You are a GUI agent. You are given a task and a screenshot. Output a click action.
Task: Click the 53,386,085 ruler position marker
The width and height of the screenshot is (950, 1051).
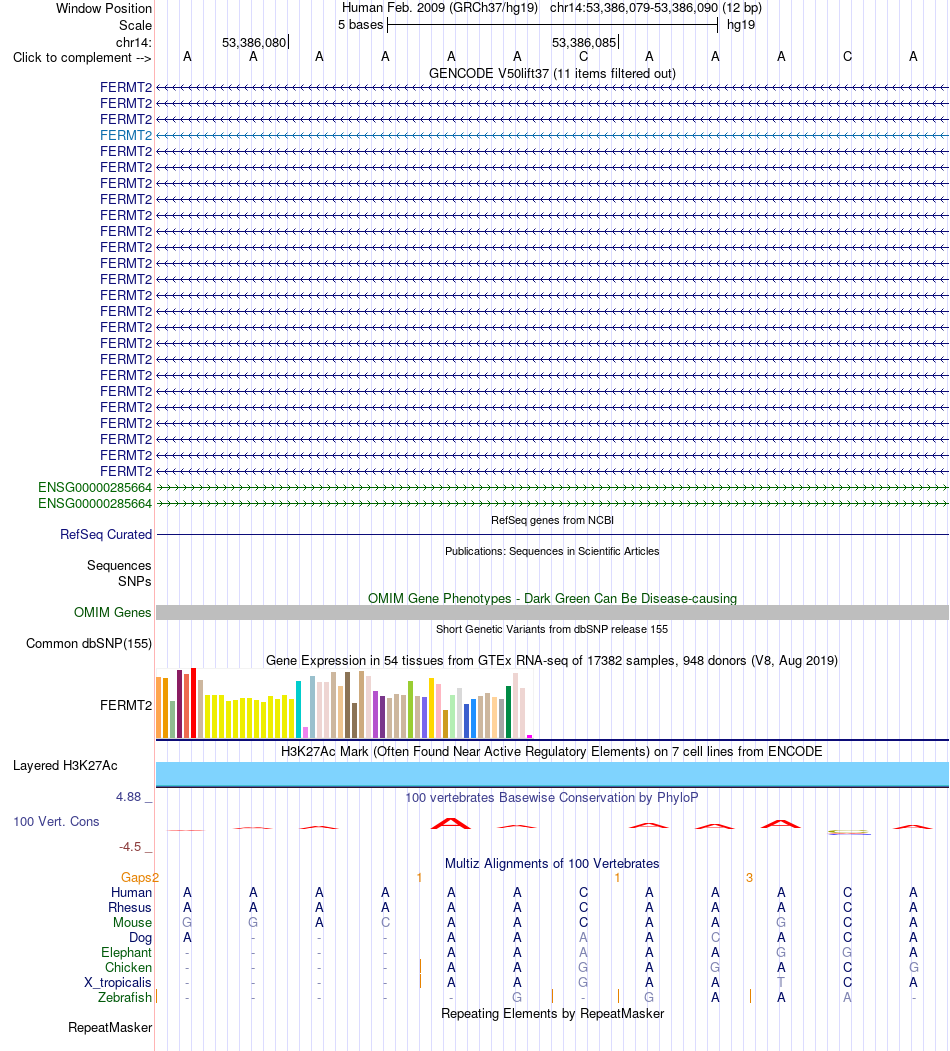point(584,42)
